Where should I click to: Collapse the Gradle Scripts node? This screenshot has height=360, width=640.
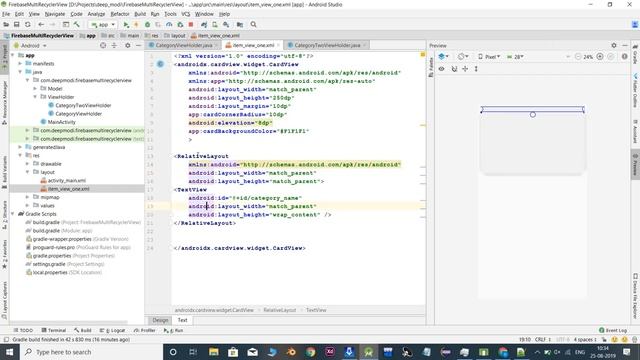(13, 214)
